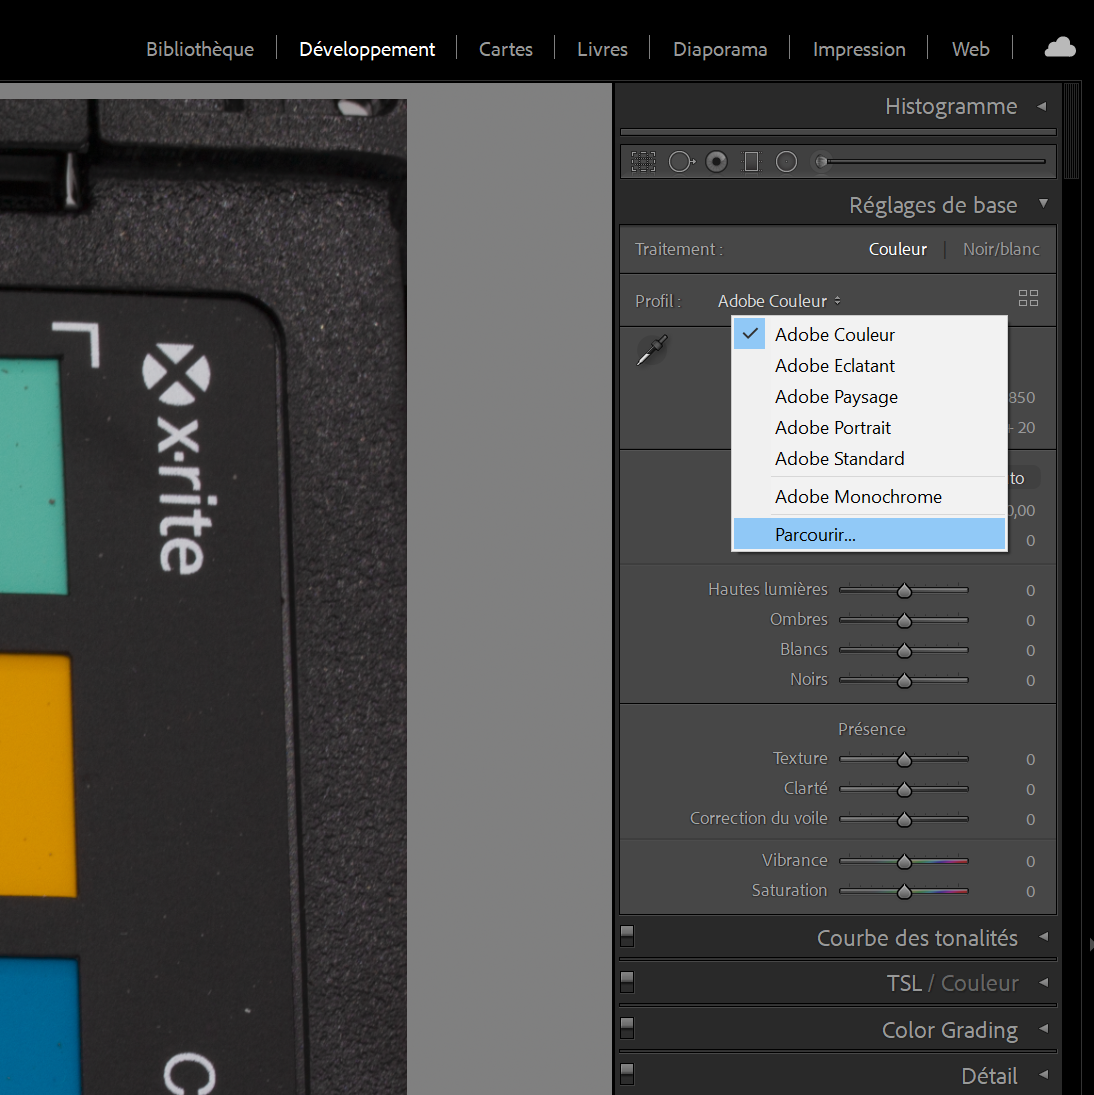This screenshot has height=1095, width=1094.
Task: Expand the Color Grading panel arrow
Action: pos(1044,1029)
